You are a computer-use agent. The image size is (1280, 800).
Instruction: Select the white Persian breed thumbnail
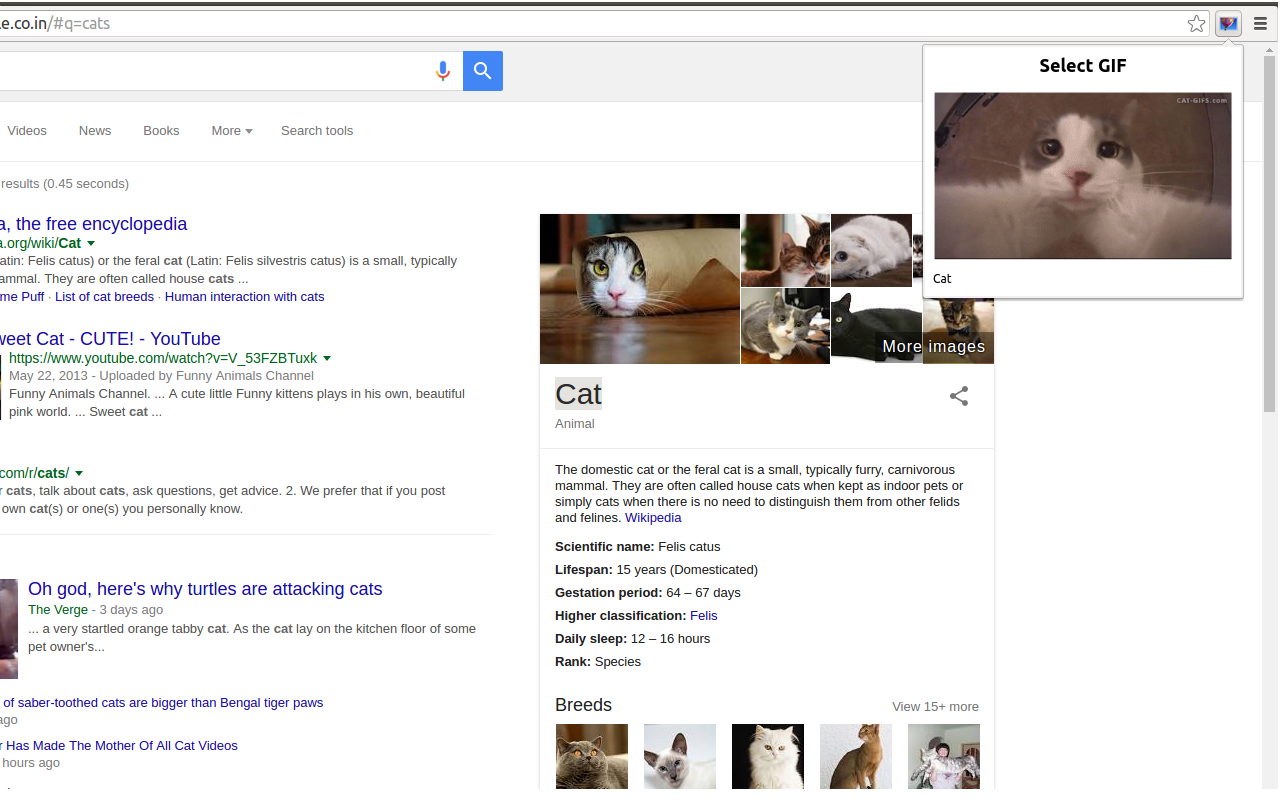(768, 757)
